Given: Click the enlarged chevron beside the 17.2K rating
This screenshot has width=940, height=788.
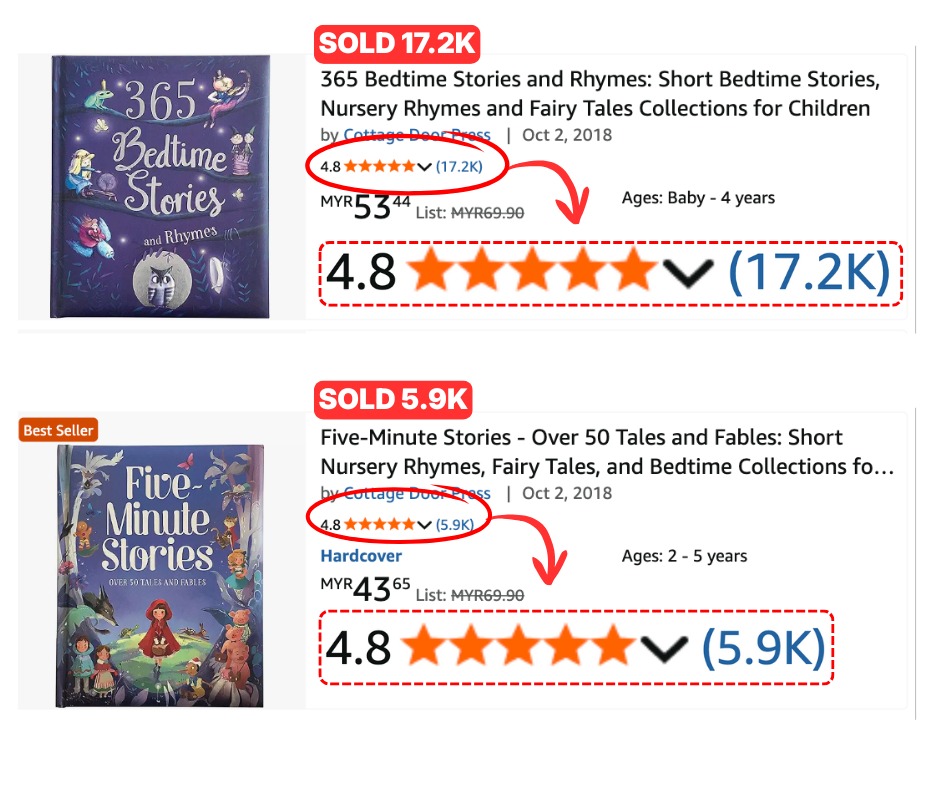Looking at the screenshot, I should pyautogui.click(x=686, y=273).
